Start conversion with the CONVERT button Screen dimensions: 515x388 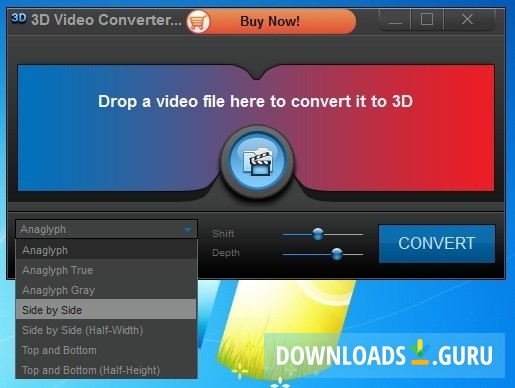click(x=437, y=243)
